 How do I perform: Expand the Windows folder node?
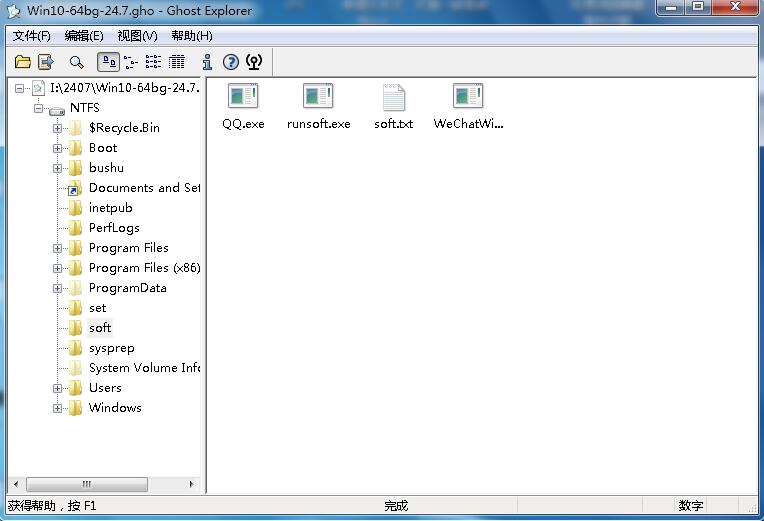(x=57, y=408)
